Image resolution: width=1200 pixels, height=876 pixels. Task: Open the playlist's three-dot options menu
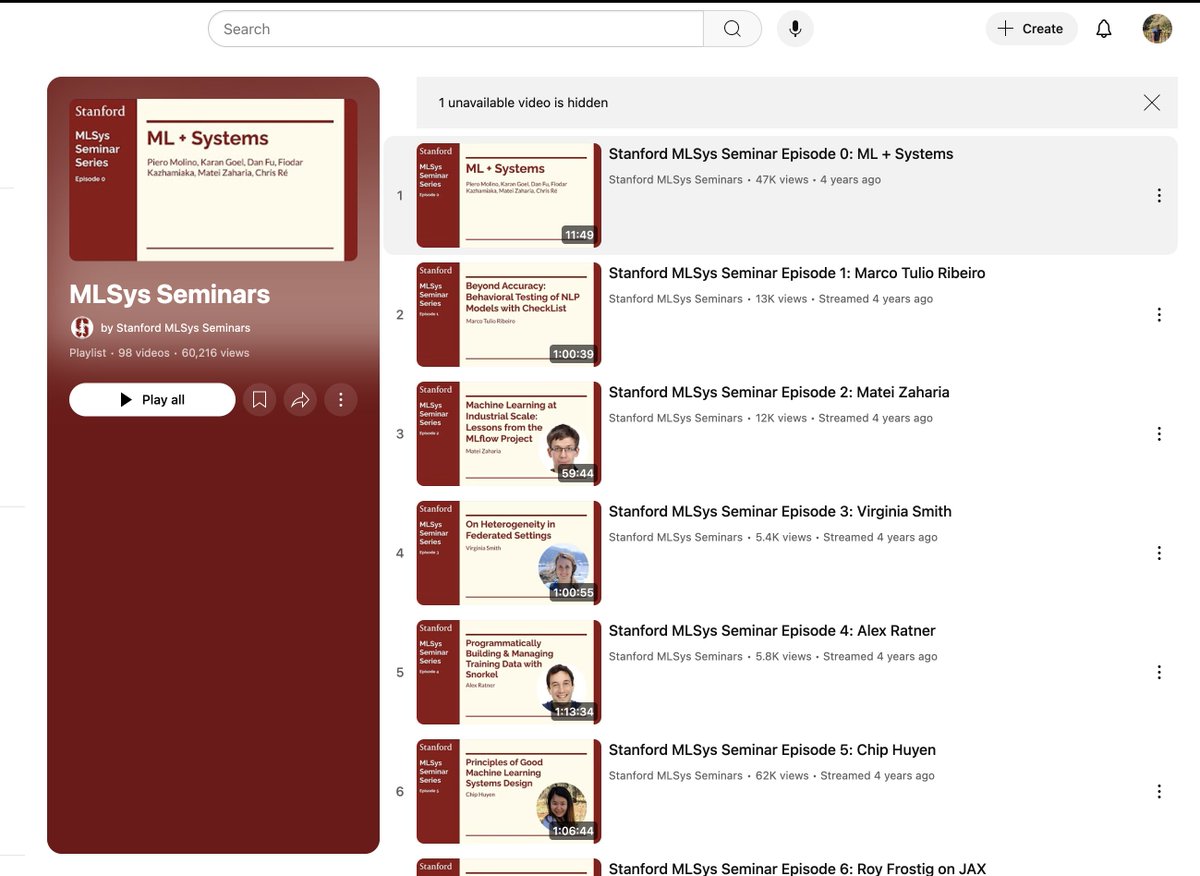click(x=341, y=399)
